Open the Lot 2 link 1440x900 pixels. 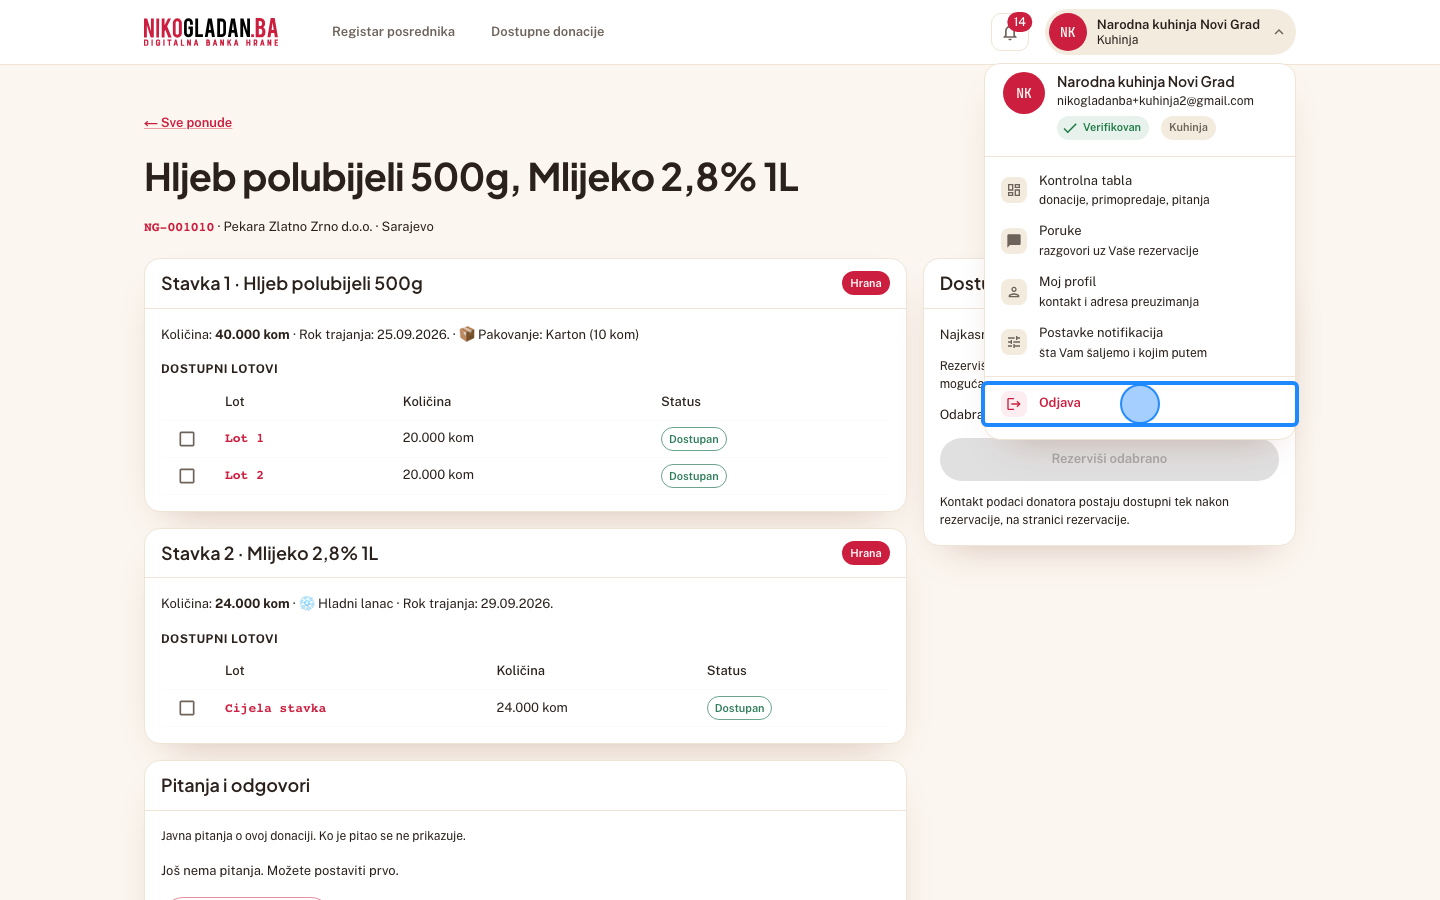pyautogui.click(x=244, y=476)
